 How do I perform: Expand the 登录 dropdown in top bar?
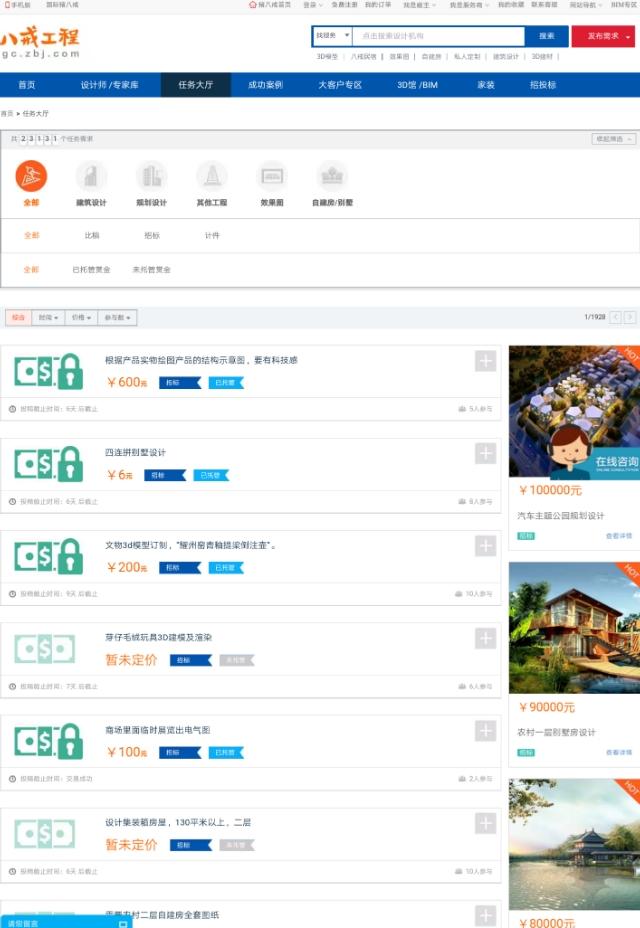(313, 5)
